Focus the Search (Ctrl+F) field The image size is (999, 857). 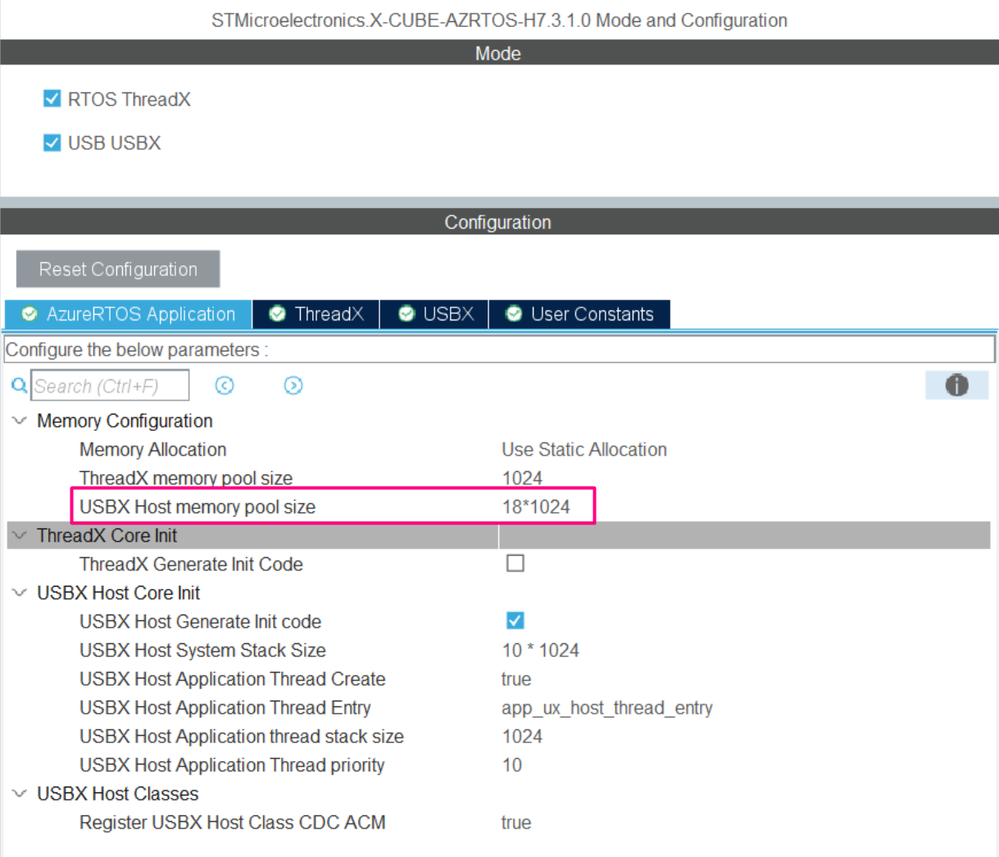point(110,385)
